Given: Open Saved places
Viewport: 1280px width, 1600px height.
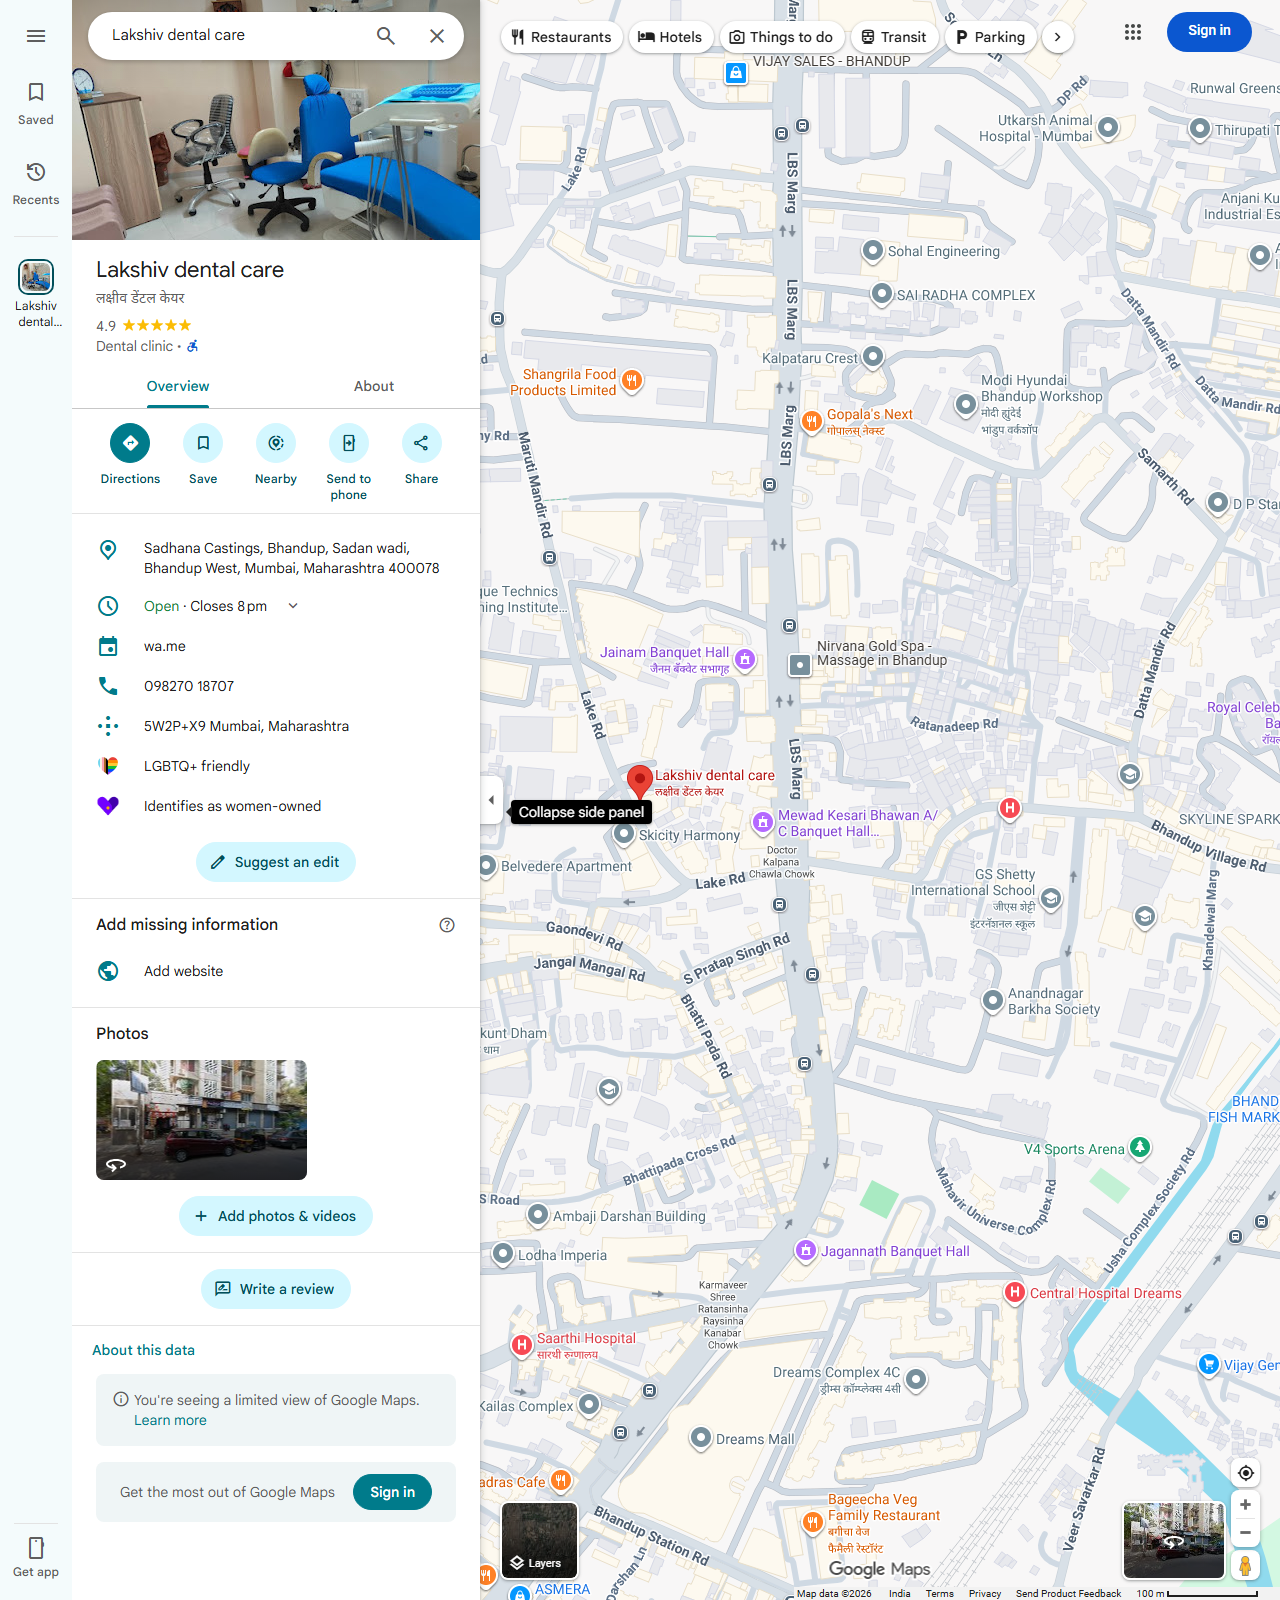Looking at the screenshot, I should 36,104.
